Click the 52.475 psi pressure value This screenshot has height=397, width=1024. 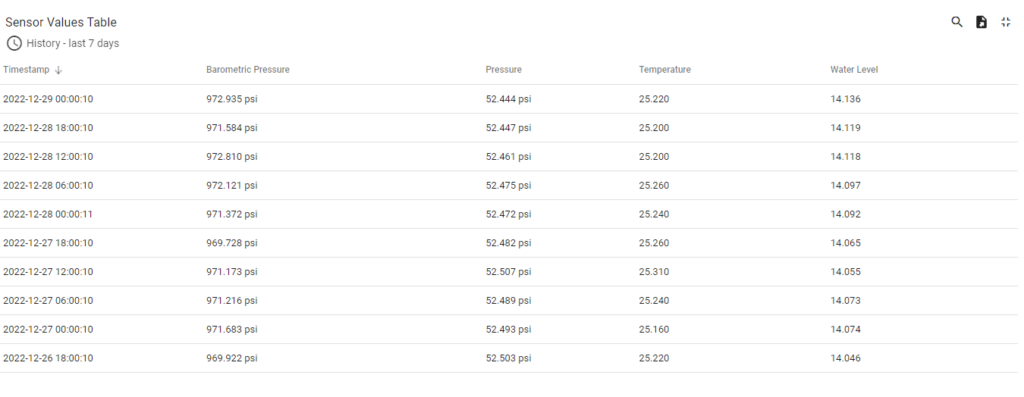508,185
